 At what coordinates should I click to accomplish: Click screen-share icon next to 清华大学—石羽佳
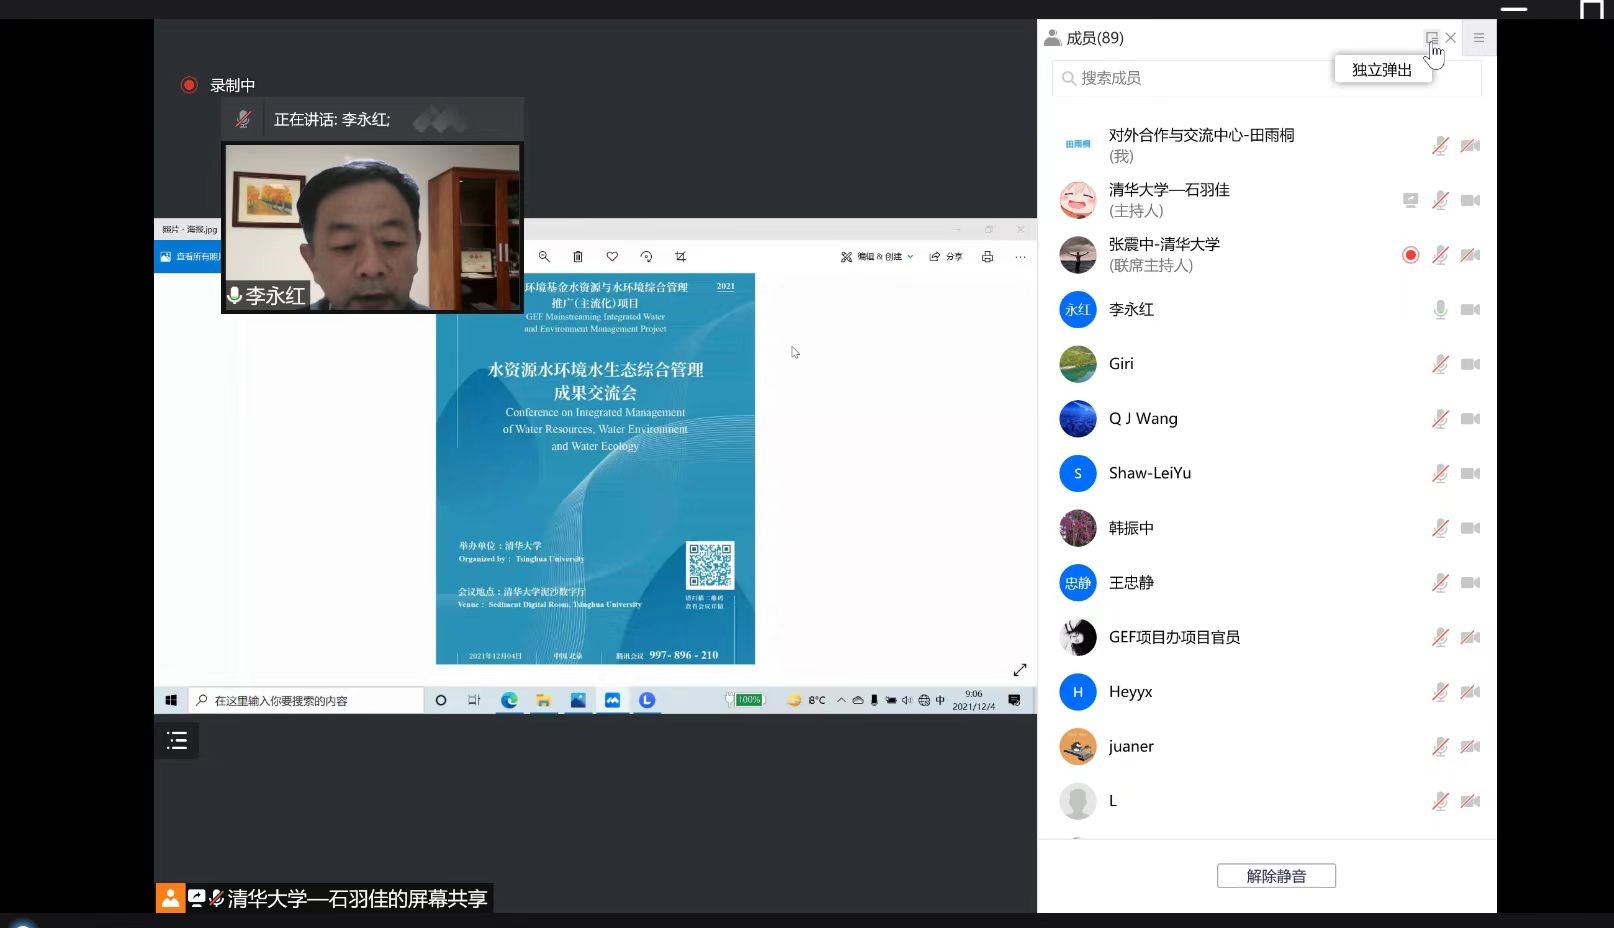click(1410, 200)
